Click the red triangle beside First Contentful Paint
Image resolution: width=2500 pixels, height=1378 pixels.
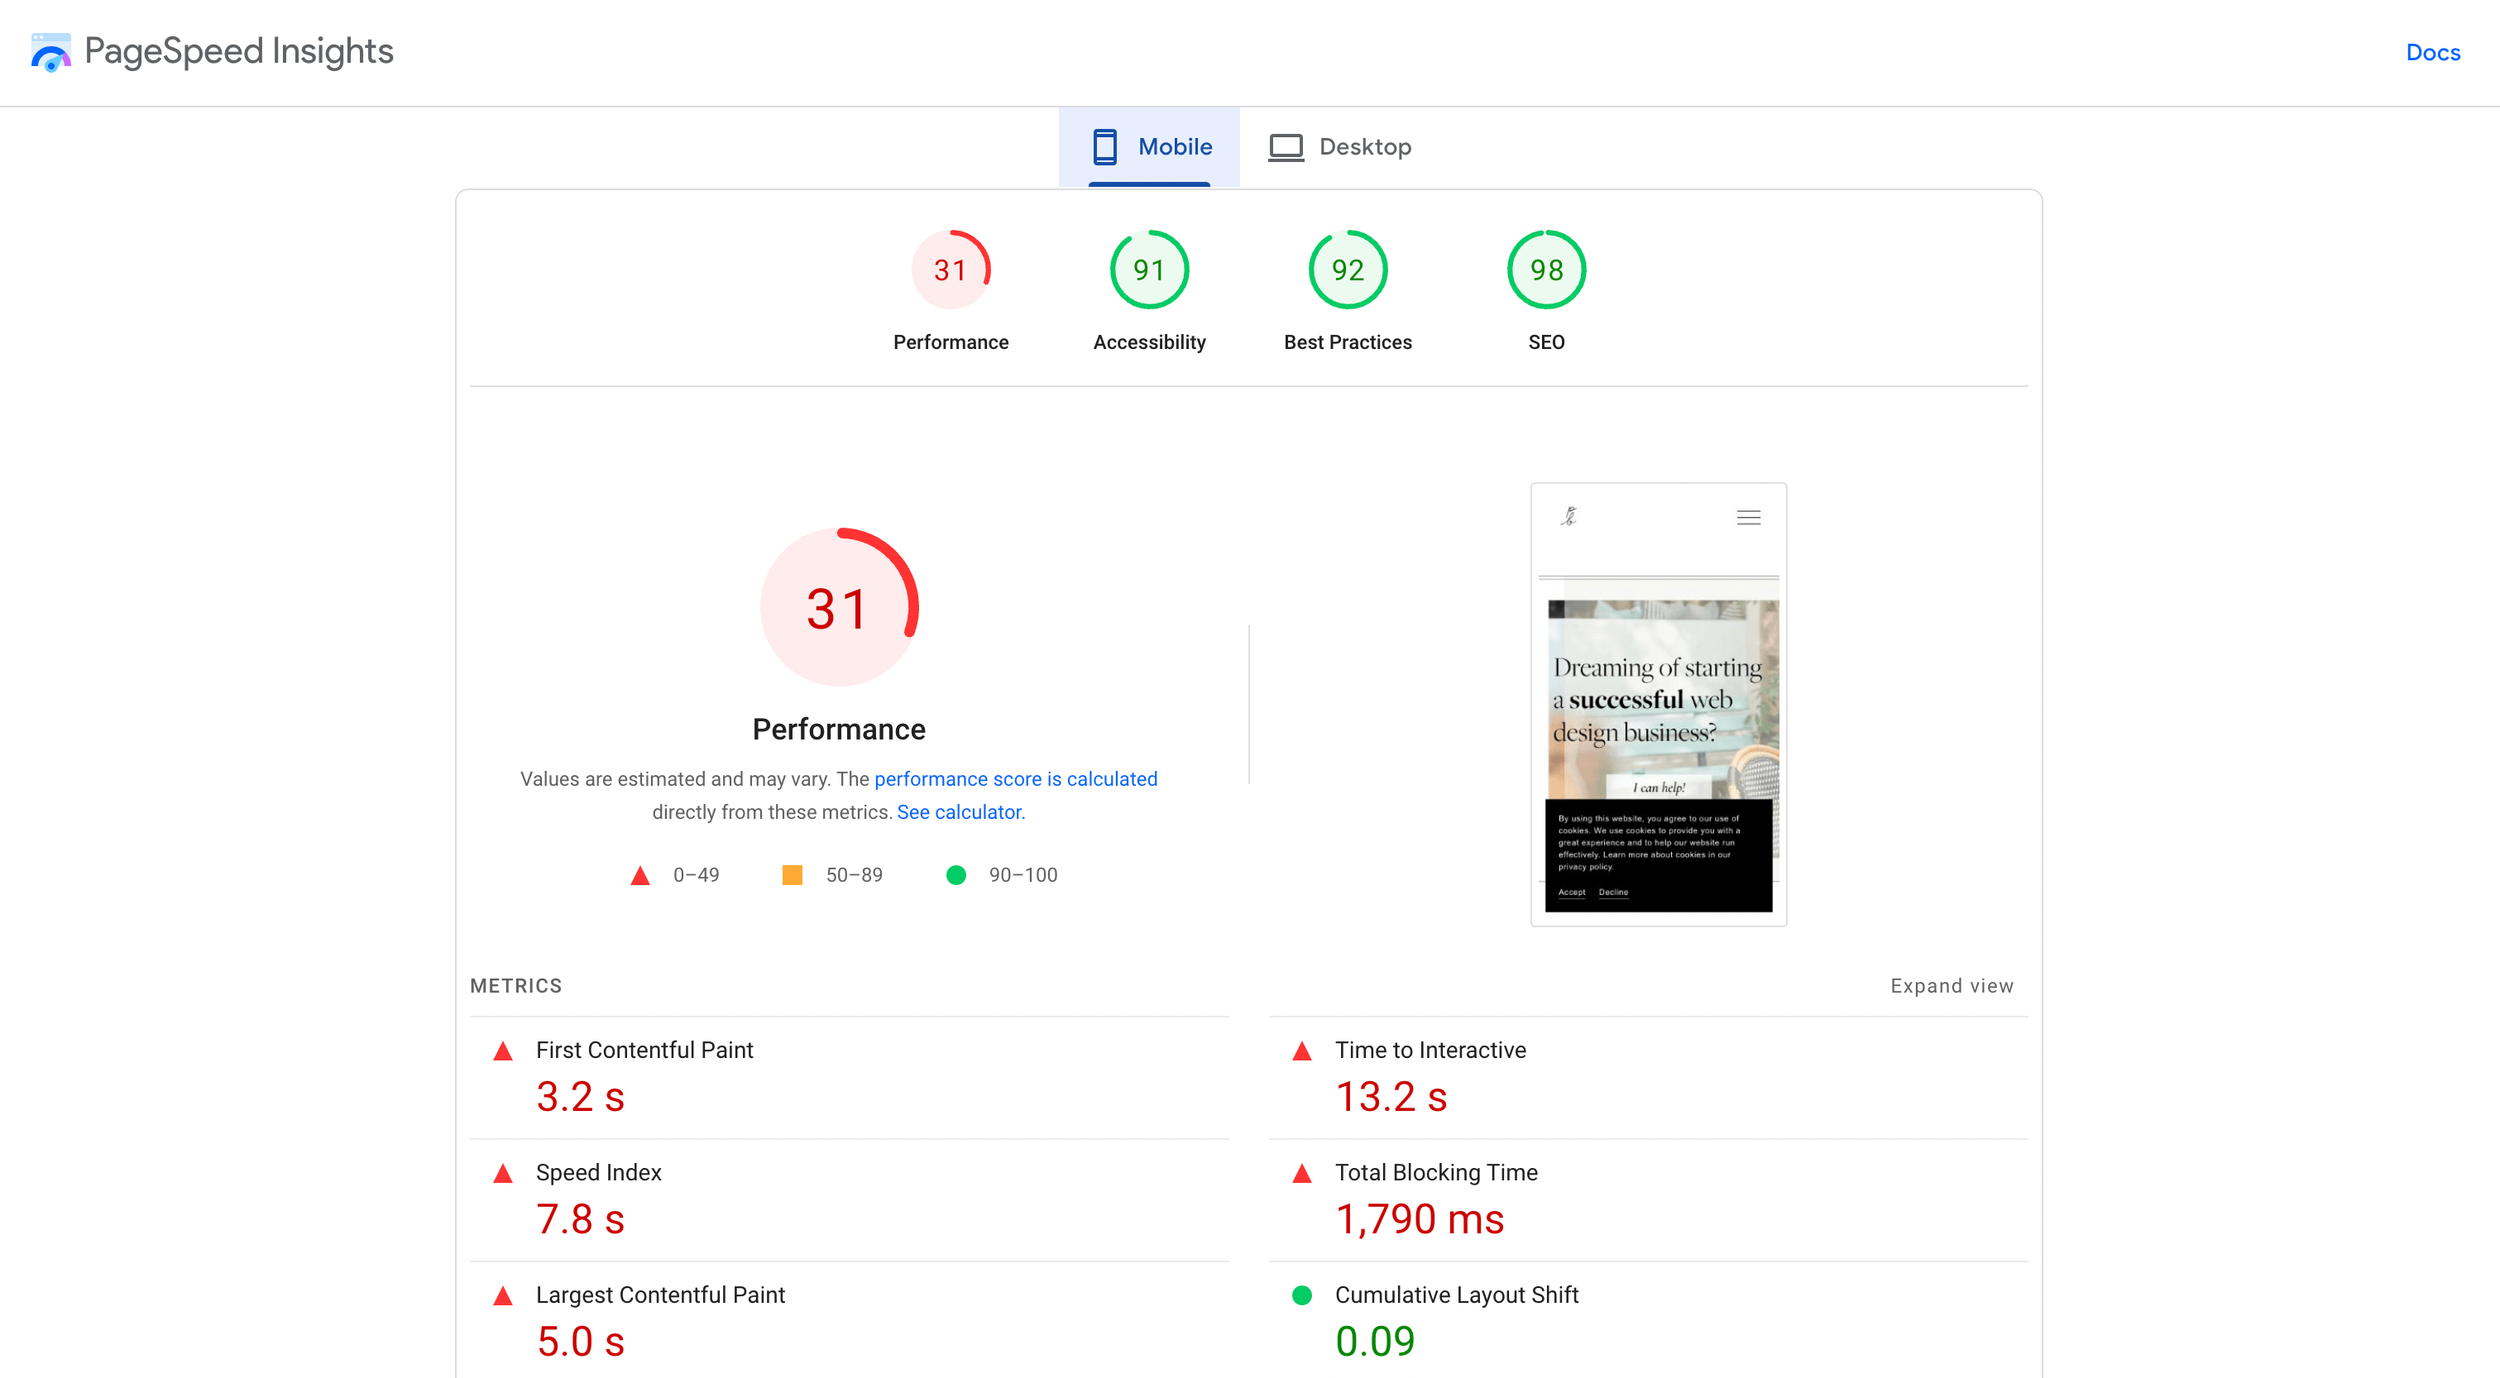[x=503, y=1051]
